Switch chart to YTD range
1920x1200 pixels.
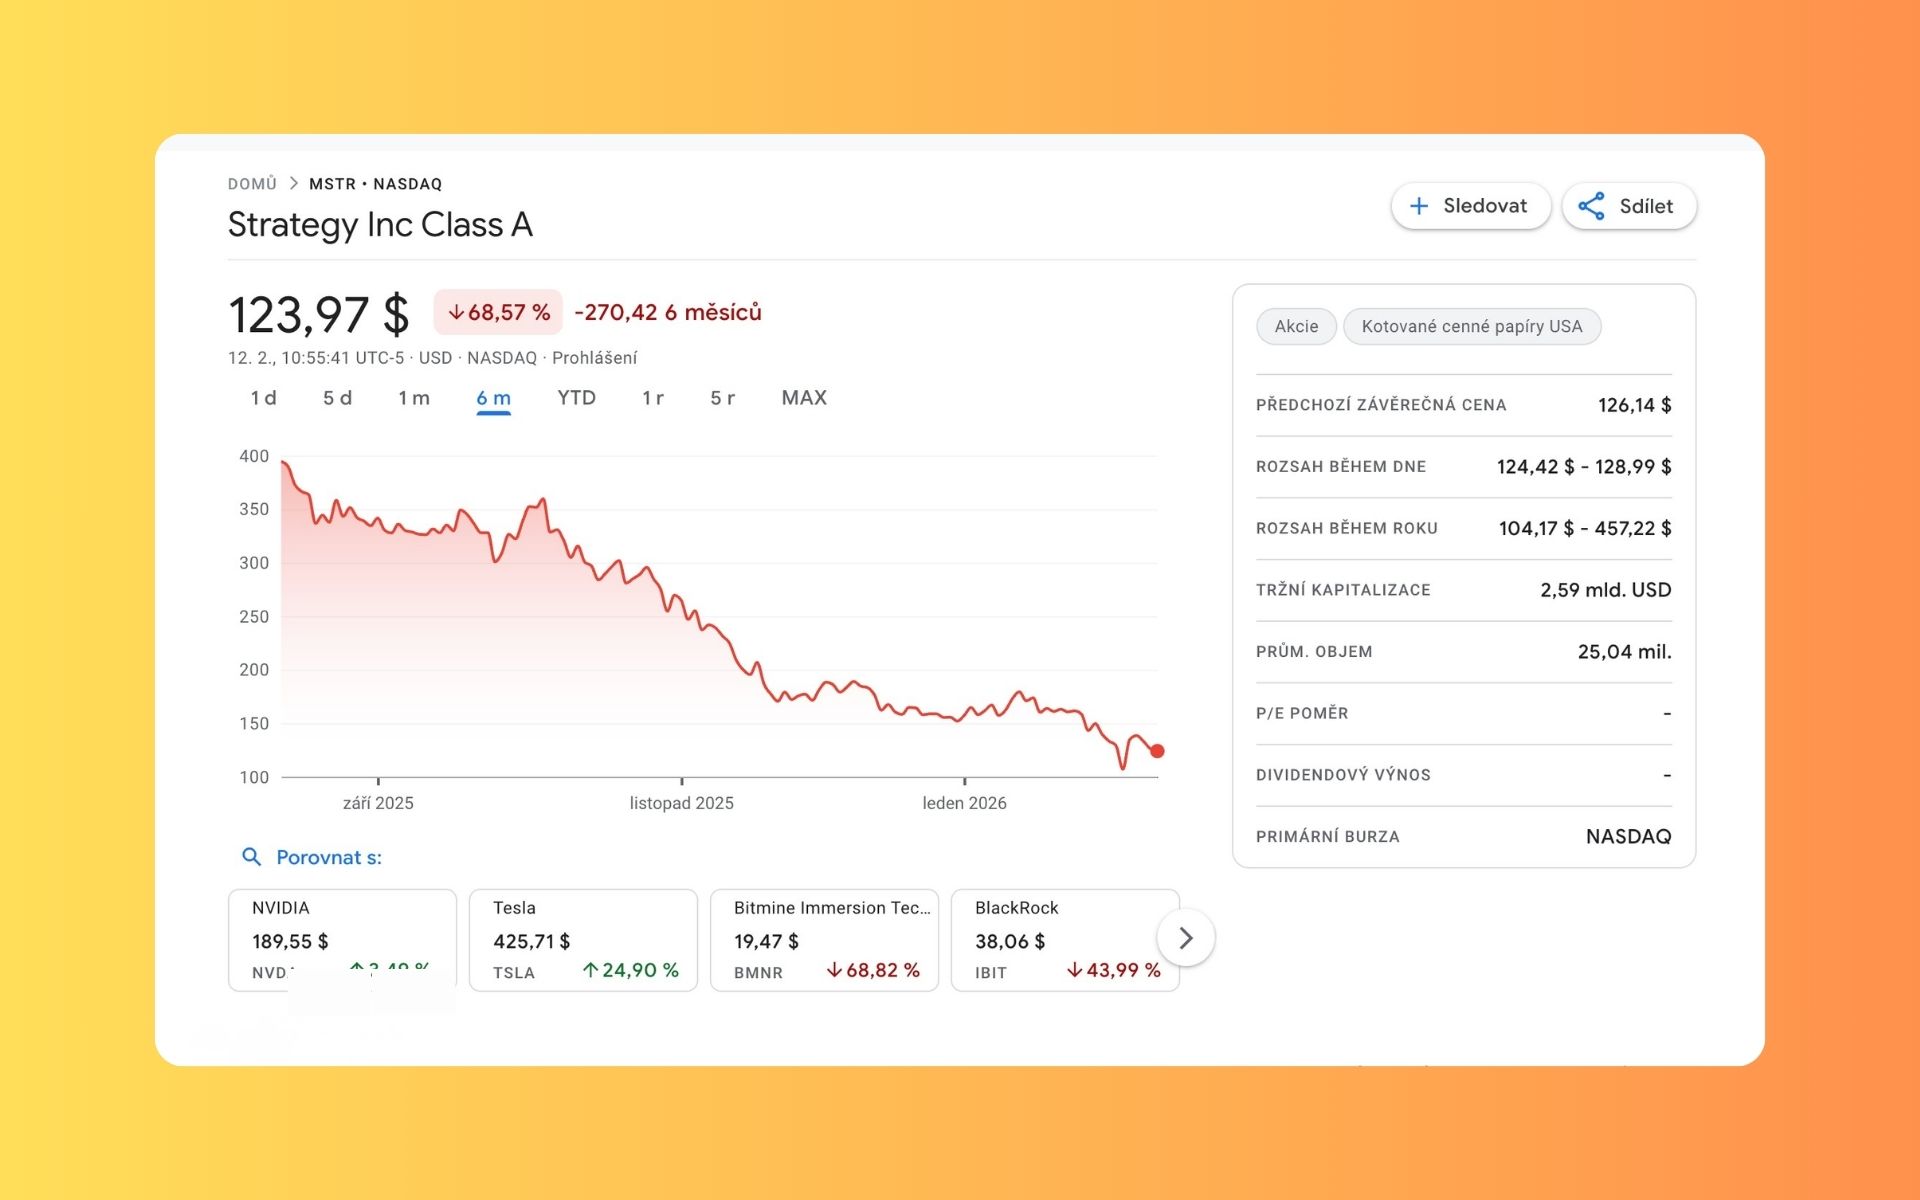pyautogui.click(x=576, y=398)
